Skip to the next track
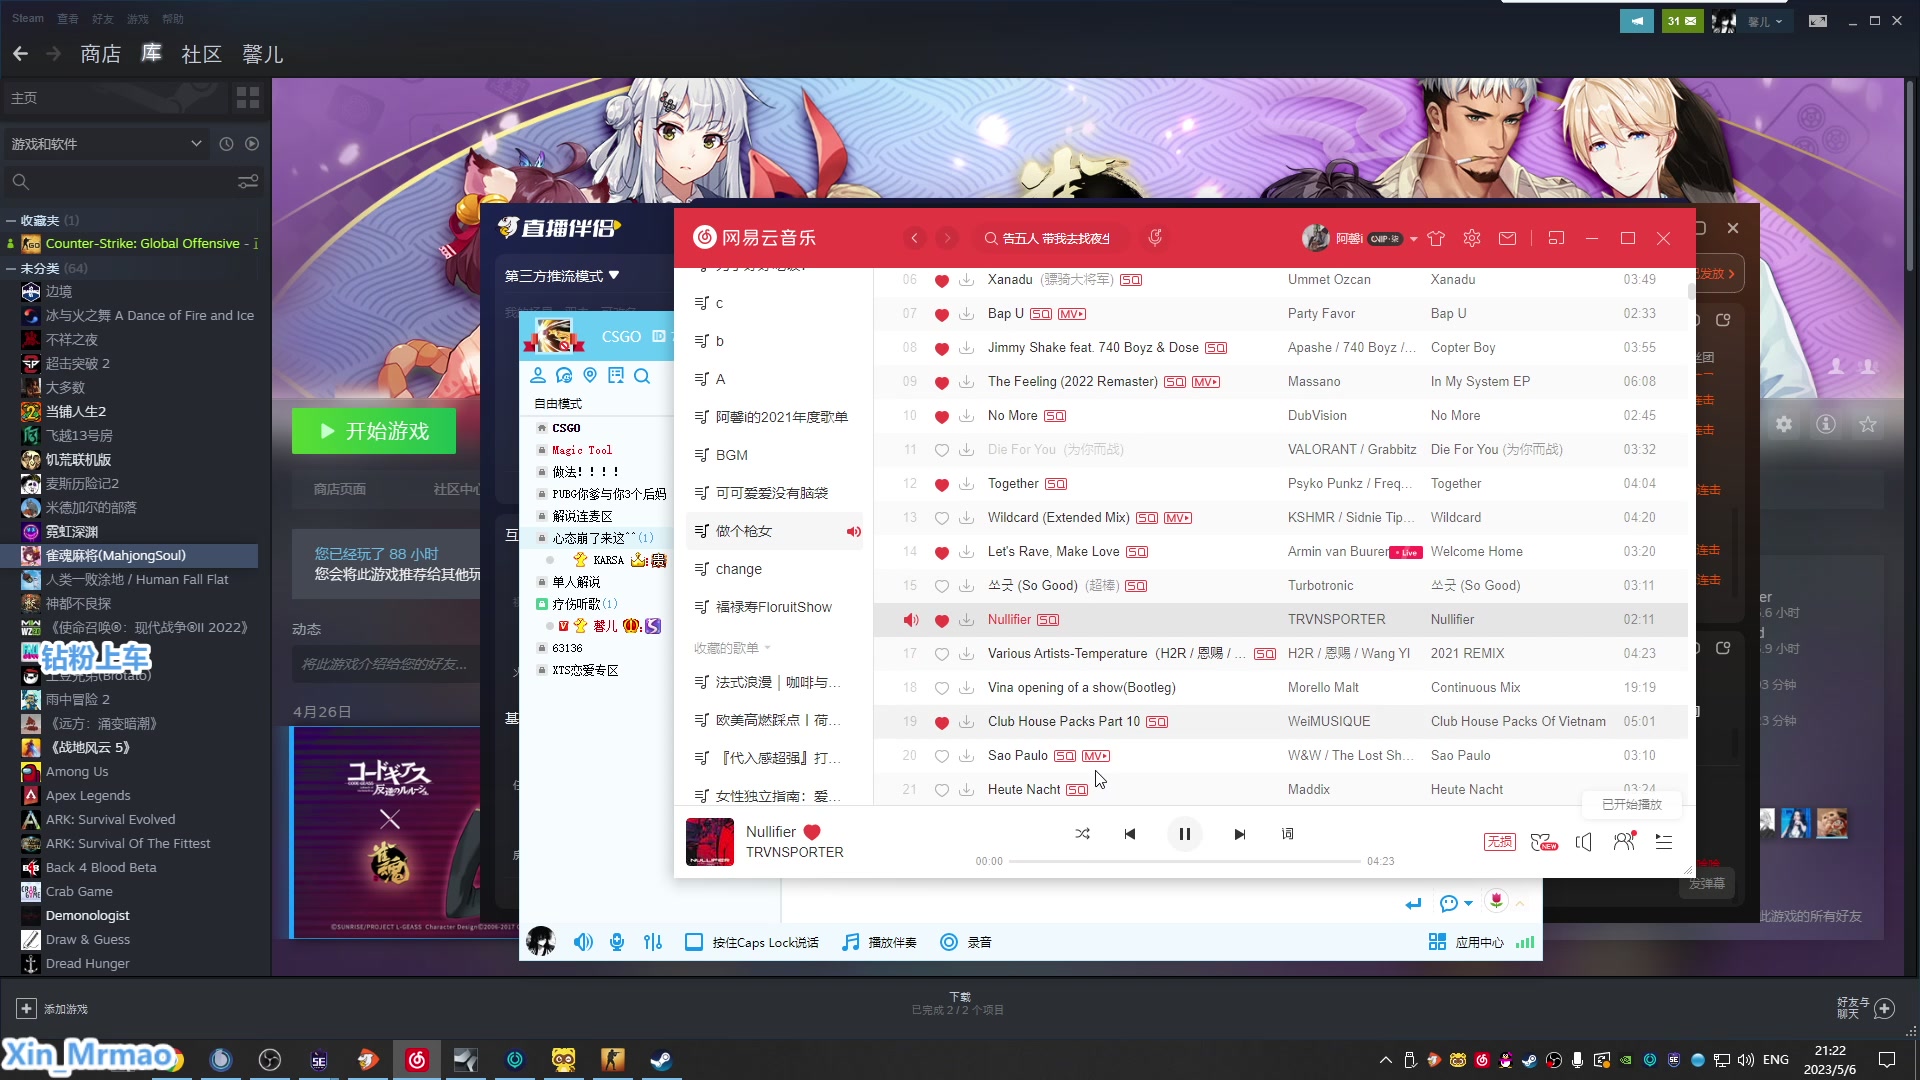 1240,834
